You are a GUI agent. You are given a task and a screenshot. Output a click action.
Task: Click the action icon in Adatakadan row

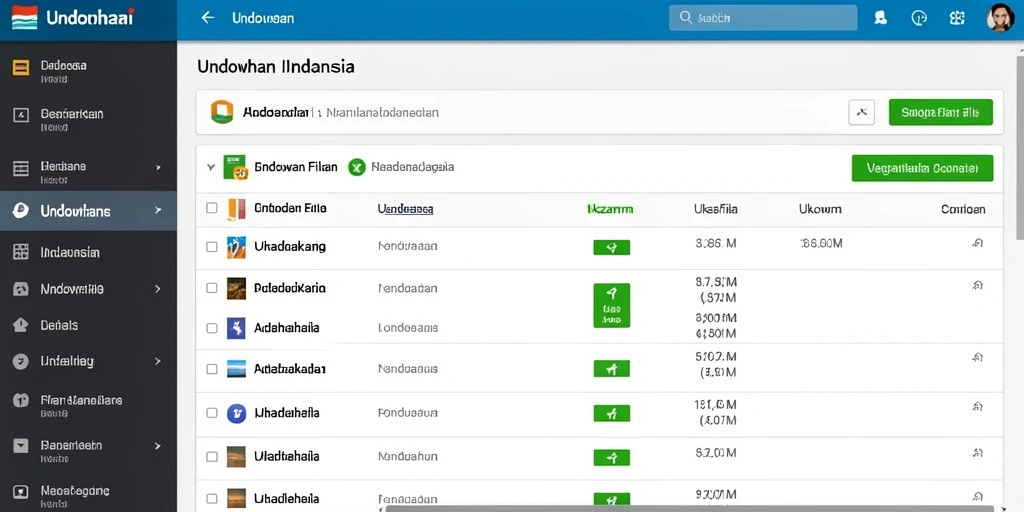pyautogui.click(x=978, y=357)
